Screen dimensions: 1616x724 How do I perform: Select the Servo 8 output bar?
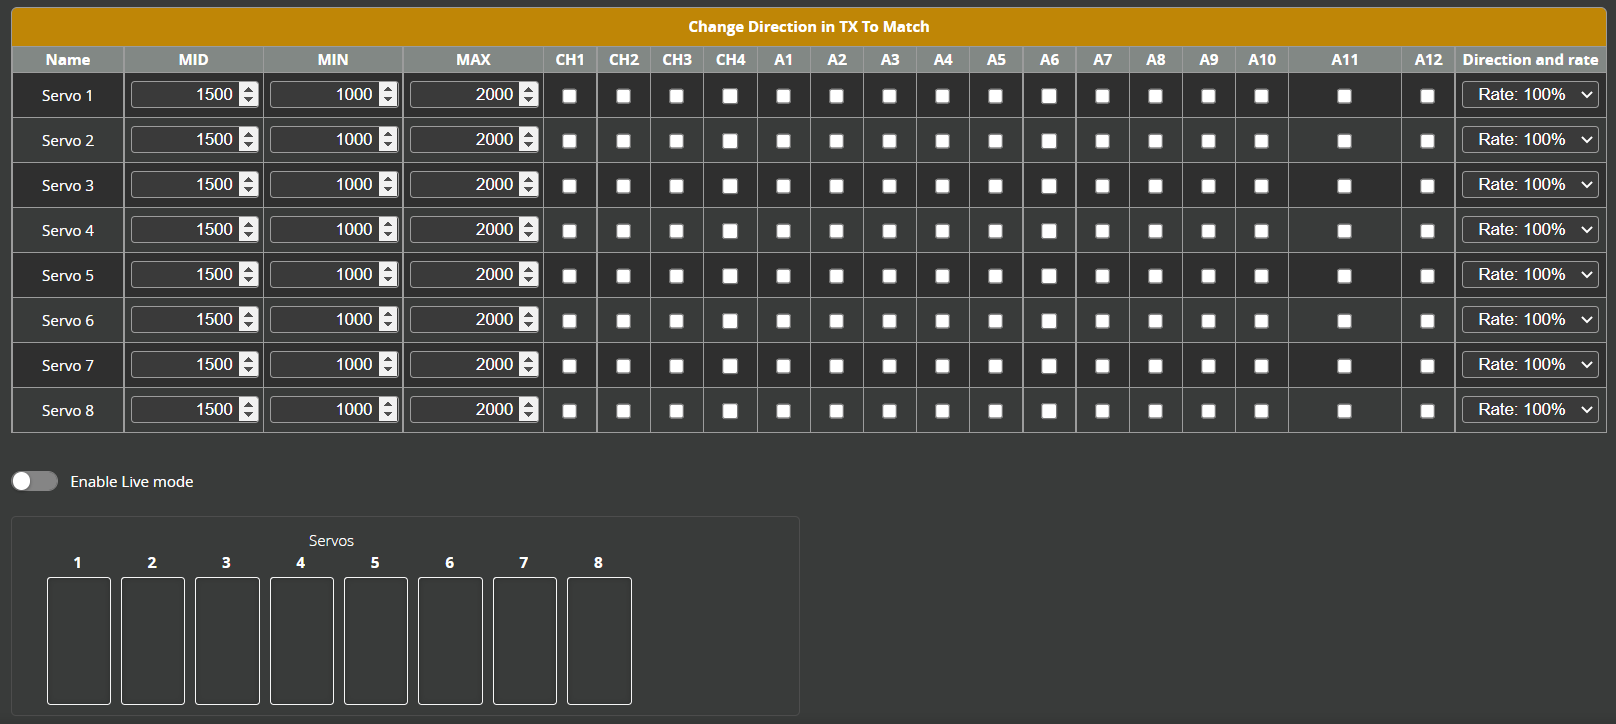click(x=599, y=640)
